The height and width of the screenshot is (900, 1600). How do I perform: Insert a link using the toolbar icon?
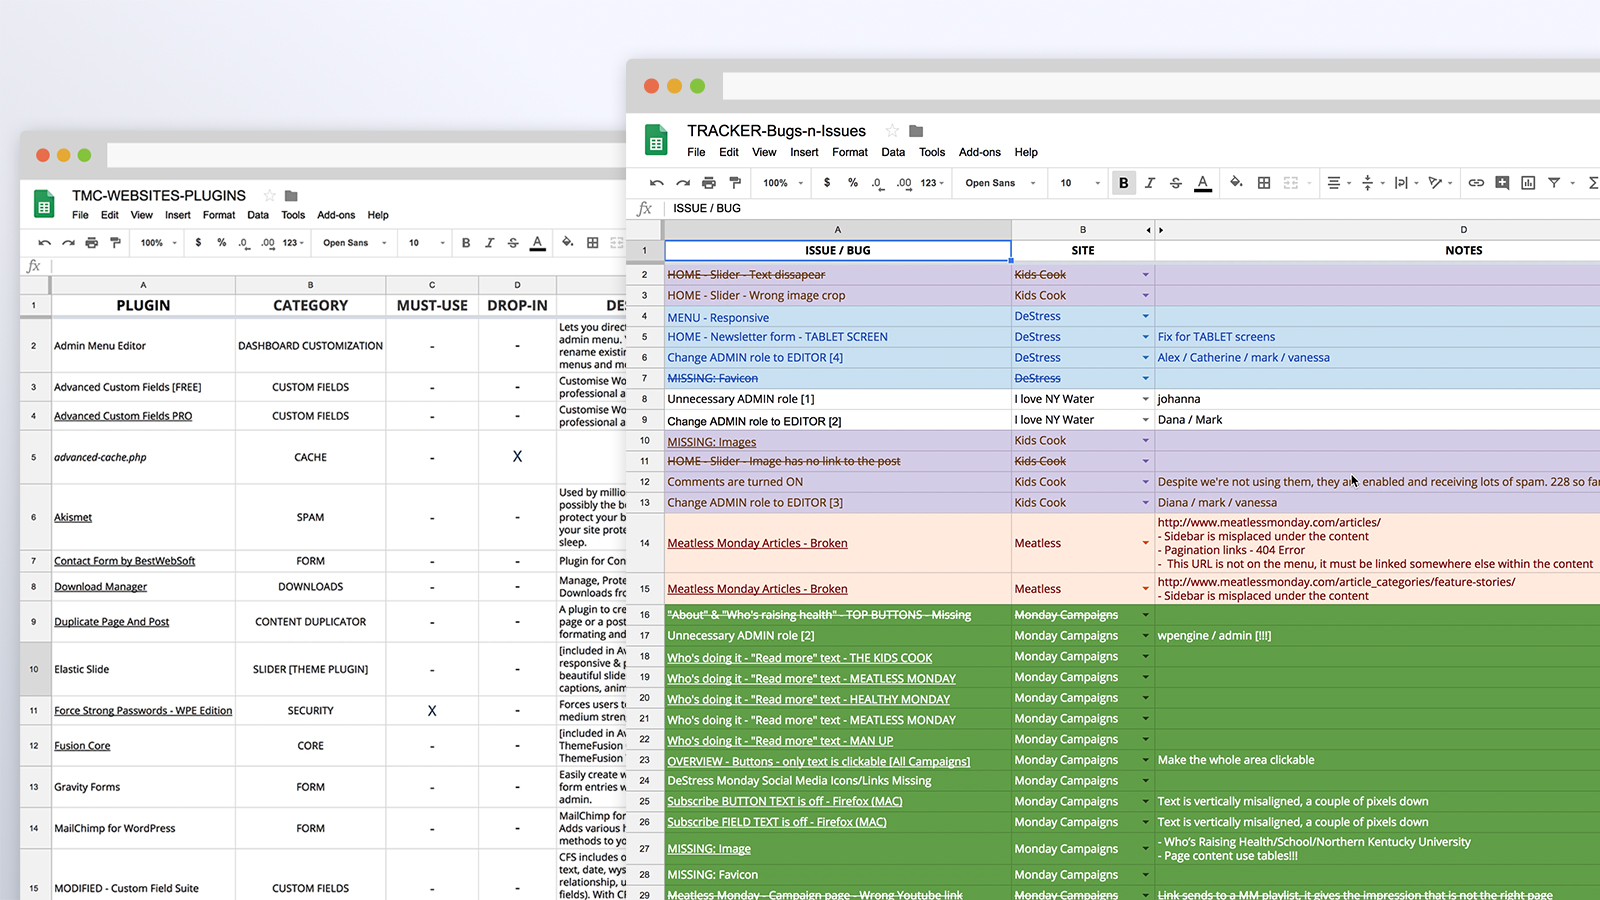point(1476,183)
